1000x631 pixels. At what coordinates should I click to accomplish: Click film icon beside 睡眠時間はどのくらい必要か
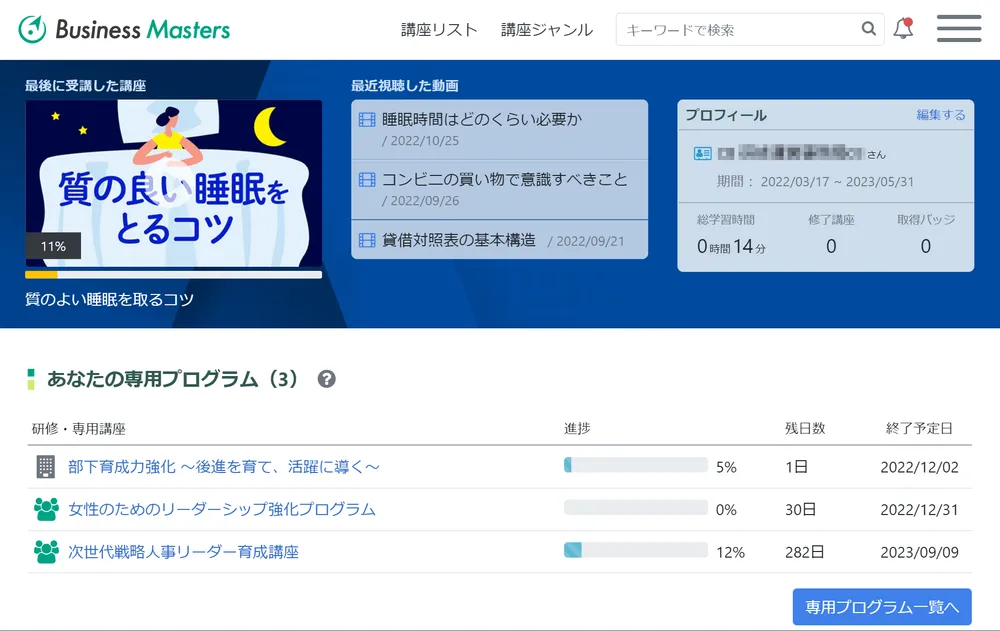367,119
